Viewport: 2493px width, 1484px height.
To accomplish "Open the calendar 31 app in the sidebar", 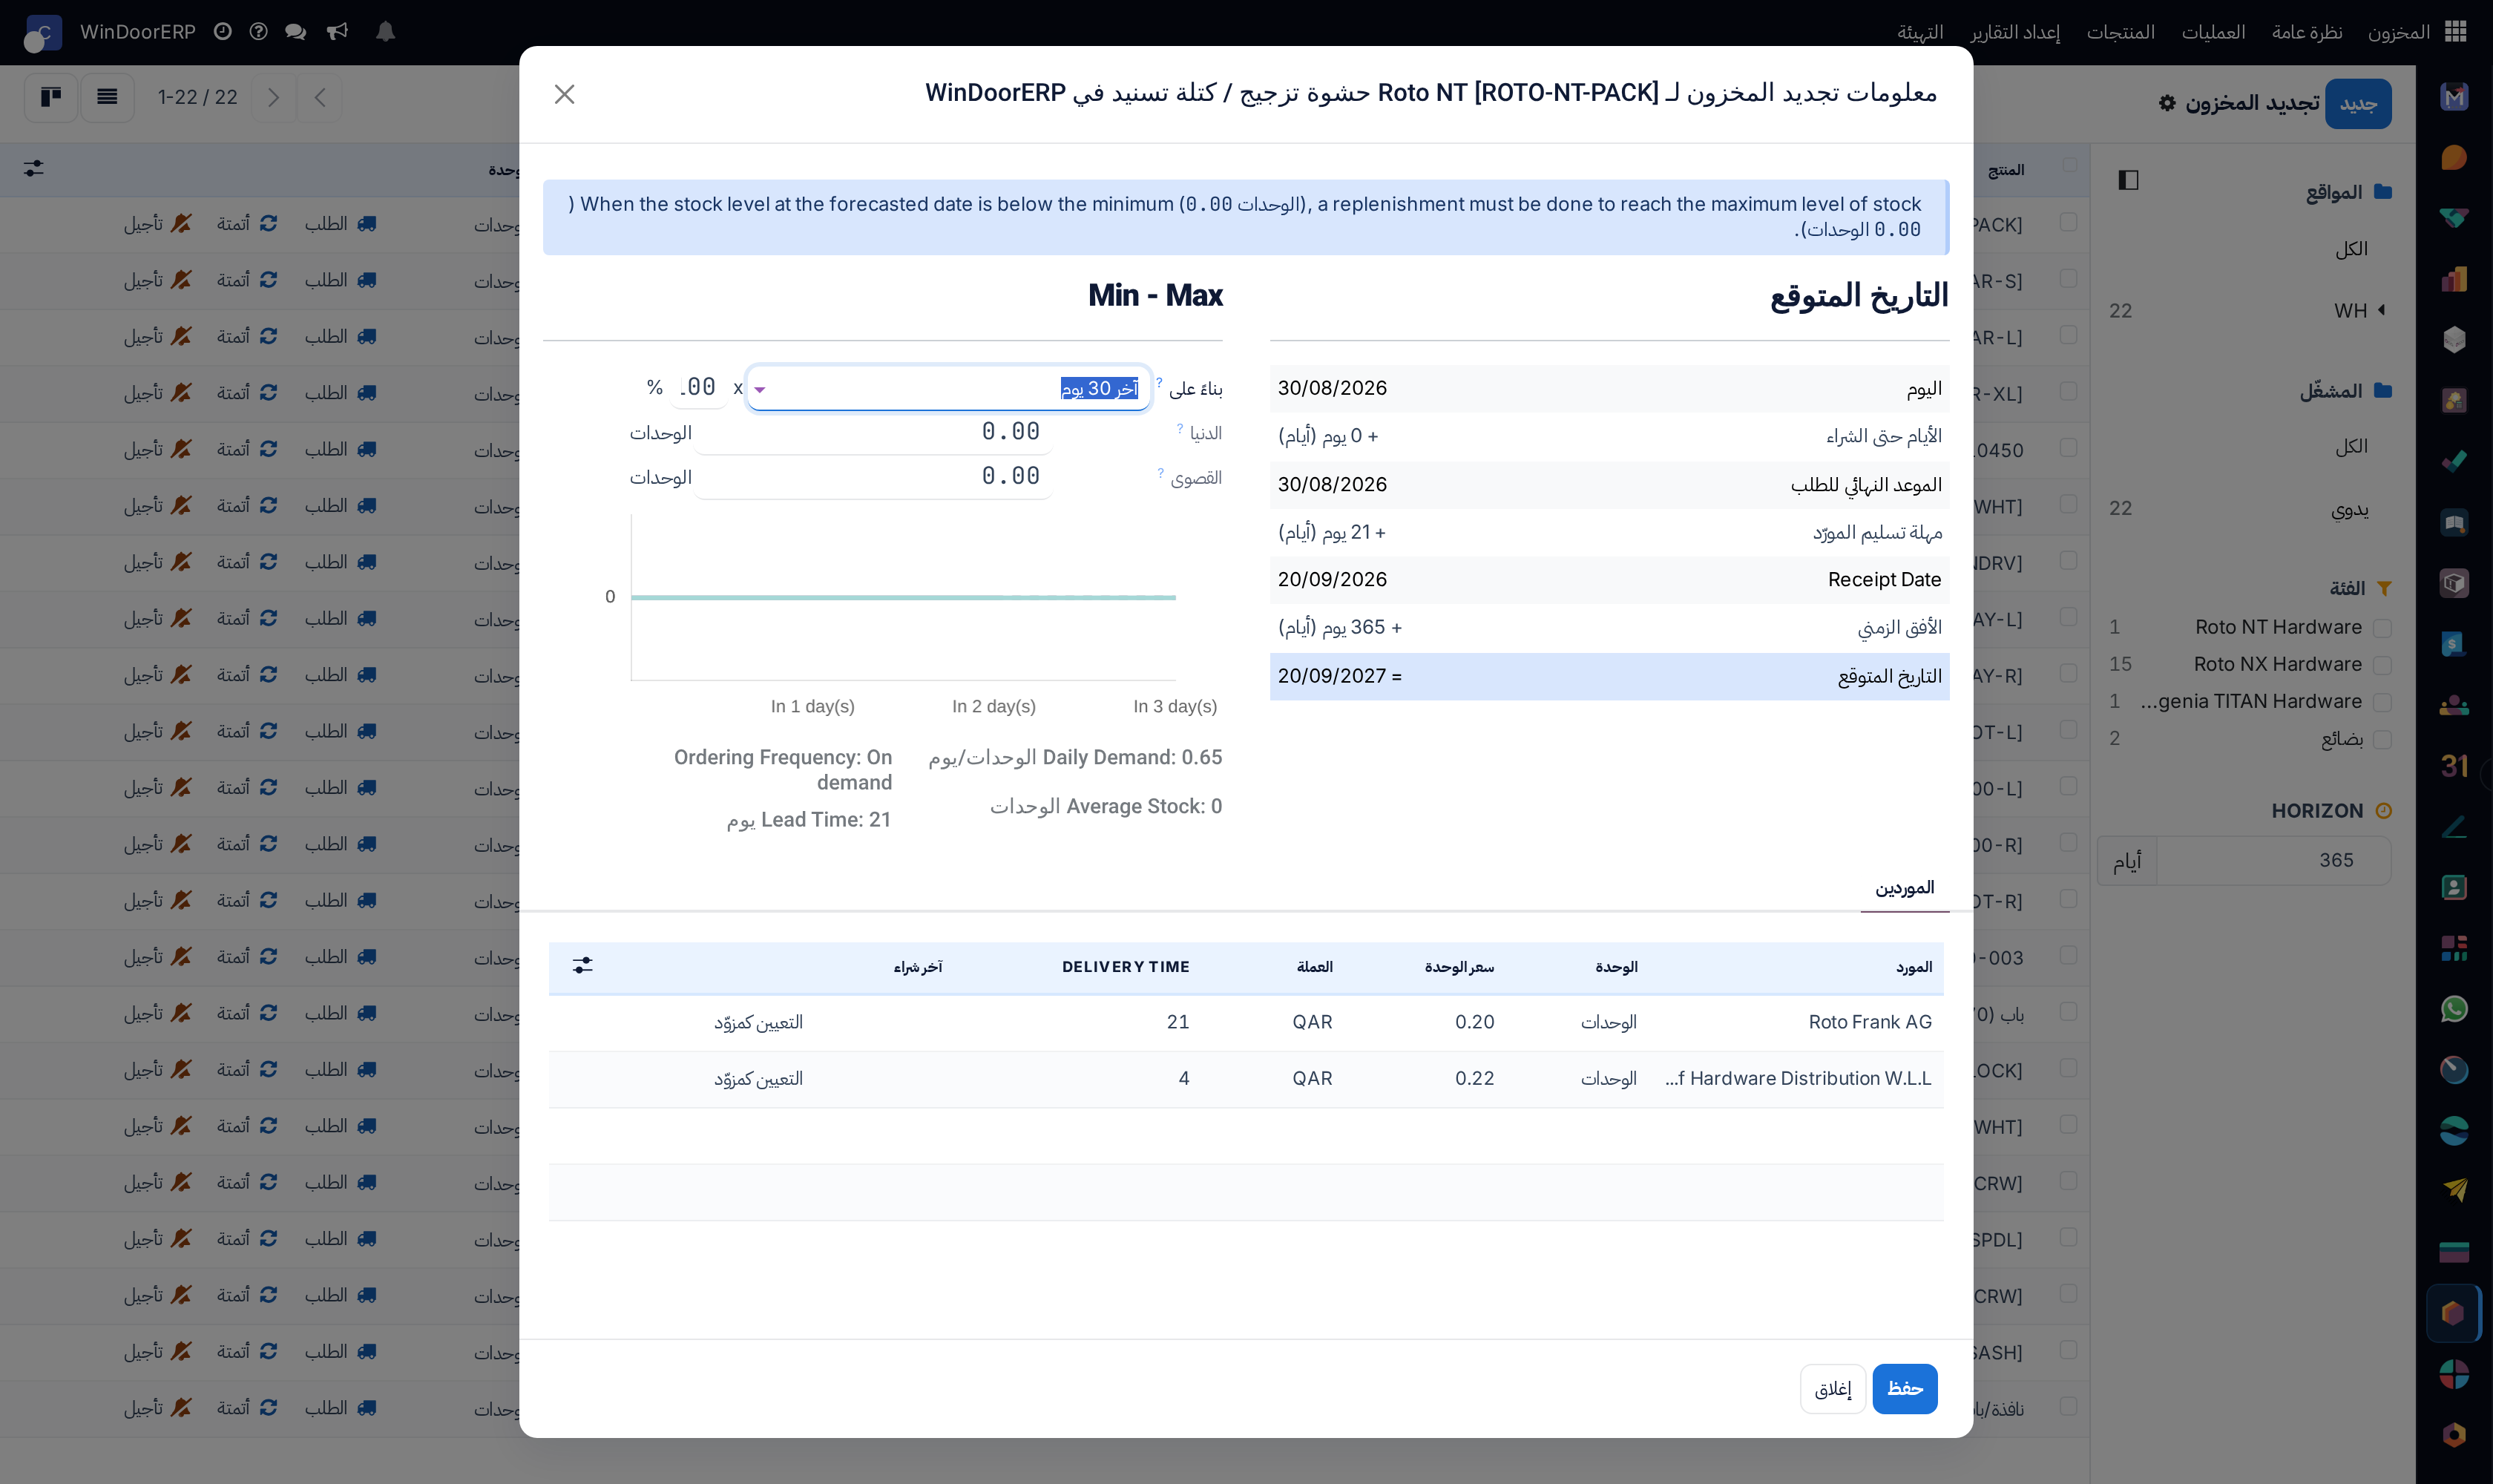I will tap(2453, 766).
